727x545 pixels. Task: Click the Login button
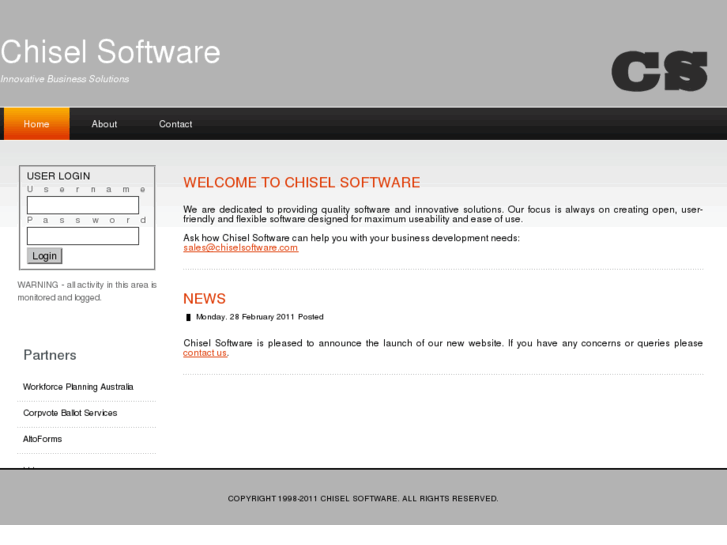(45, 256)
